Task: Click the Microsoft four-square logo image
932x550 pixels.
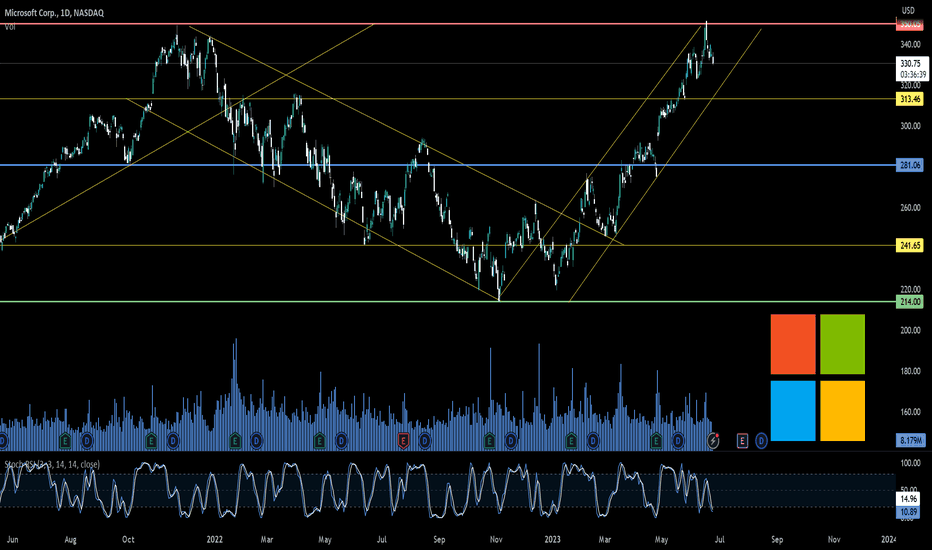Action: point(818,378)
